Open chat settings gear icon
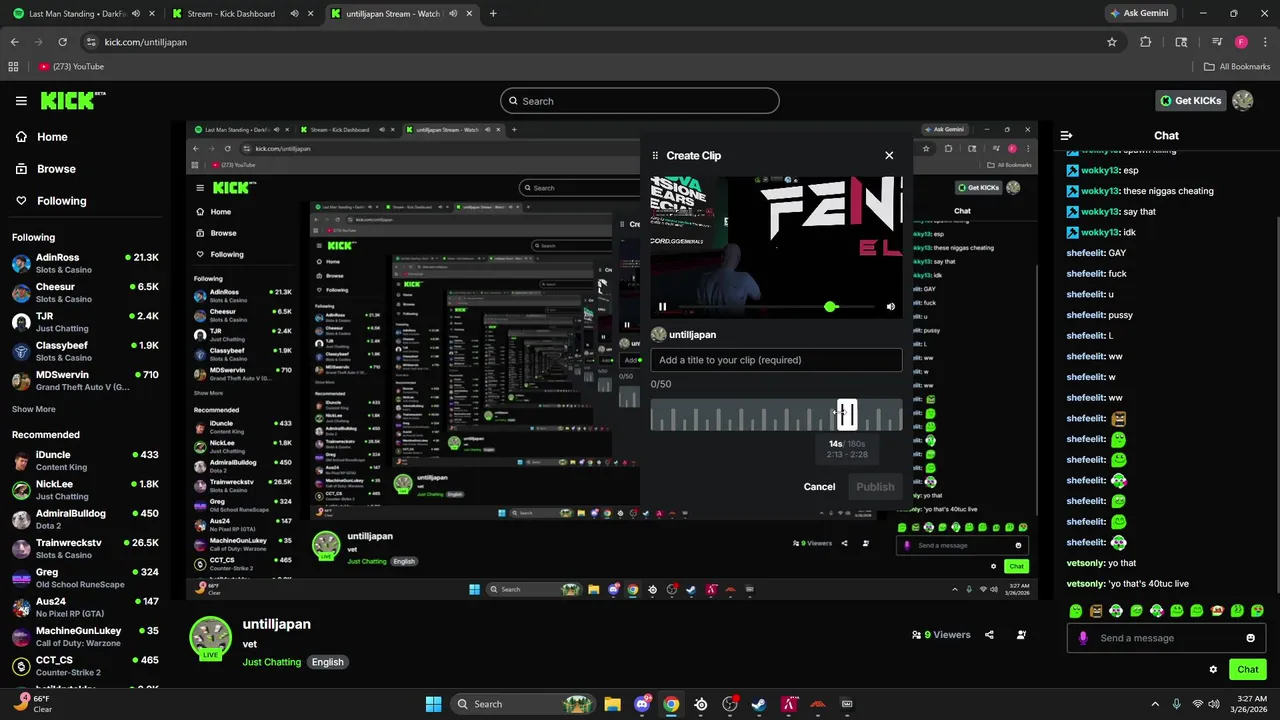The image size is (1280, 720). pos(1213,670)
